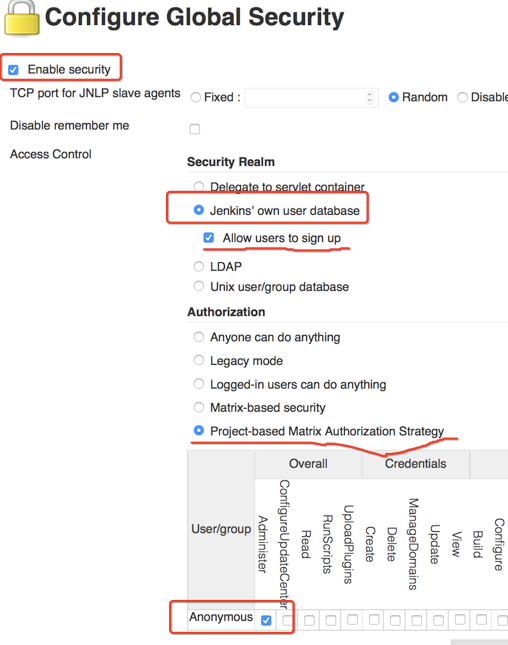The width and height of the screenshot is (508, 645).
Task: Toggle the Enable security checkbox
Action: (14, 70)
